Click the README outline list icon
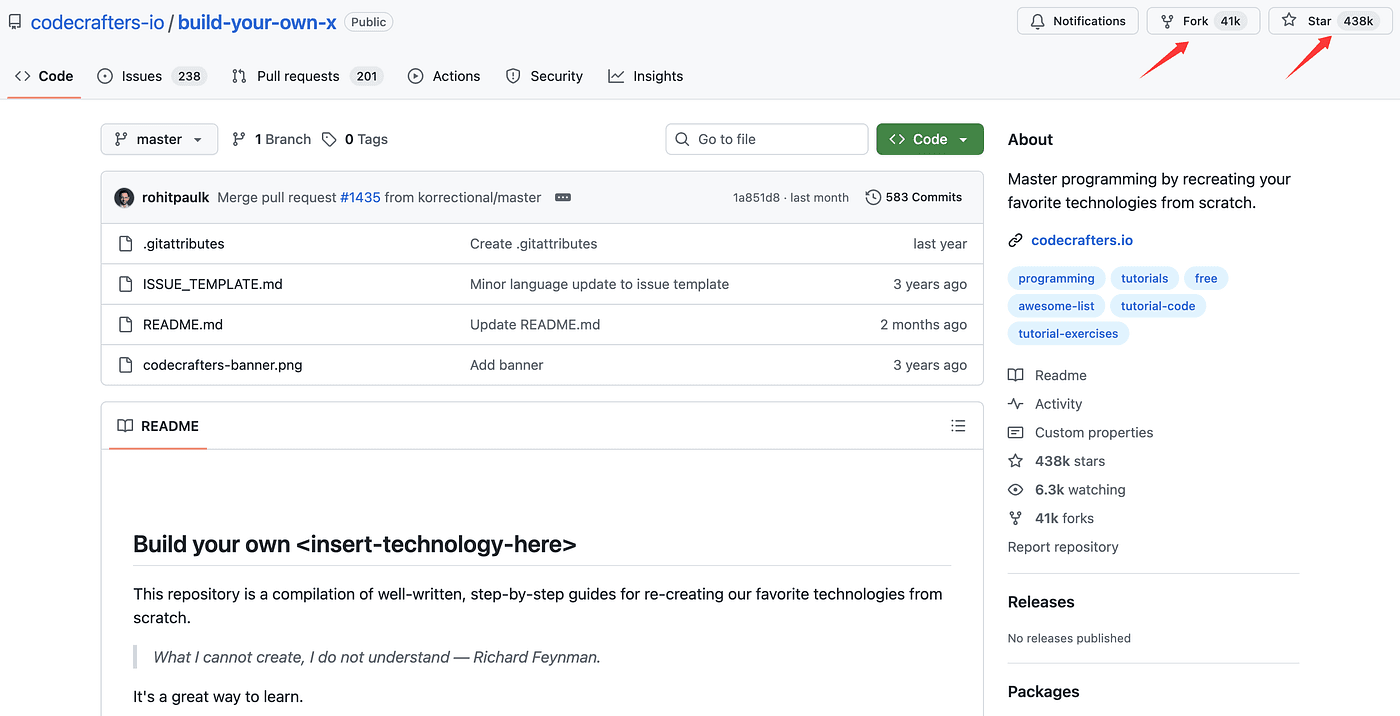This screenshot has height=716, width=1400. pyautogui.click(x=958, y=426)
